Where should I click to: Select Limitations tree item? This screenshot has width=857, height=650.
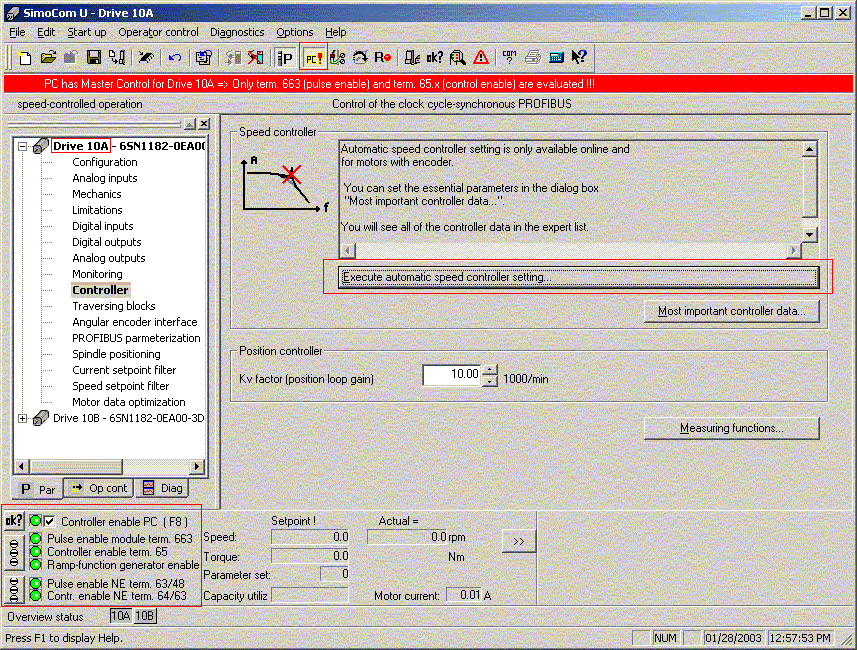point(97,210)
